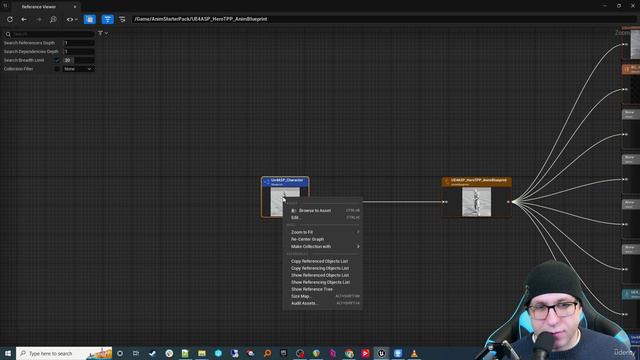640x360 pixels.
Task: Choose Show Reference Tree
Action: coord(322,289)
